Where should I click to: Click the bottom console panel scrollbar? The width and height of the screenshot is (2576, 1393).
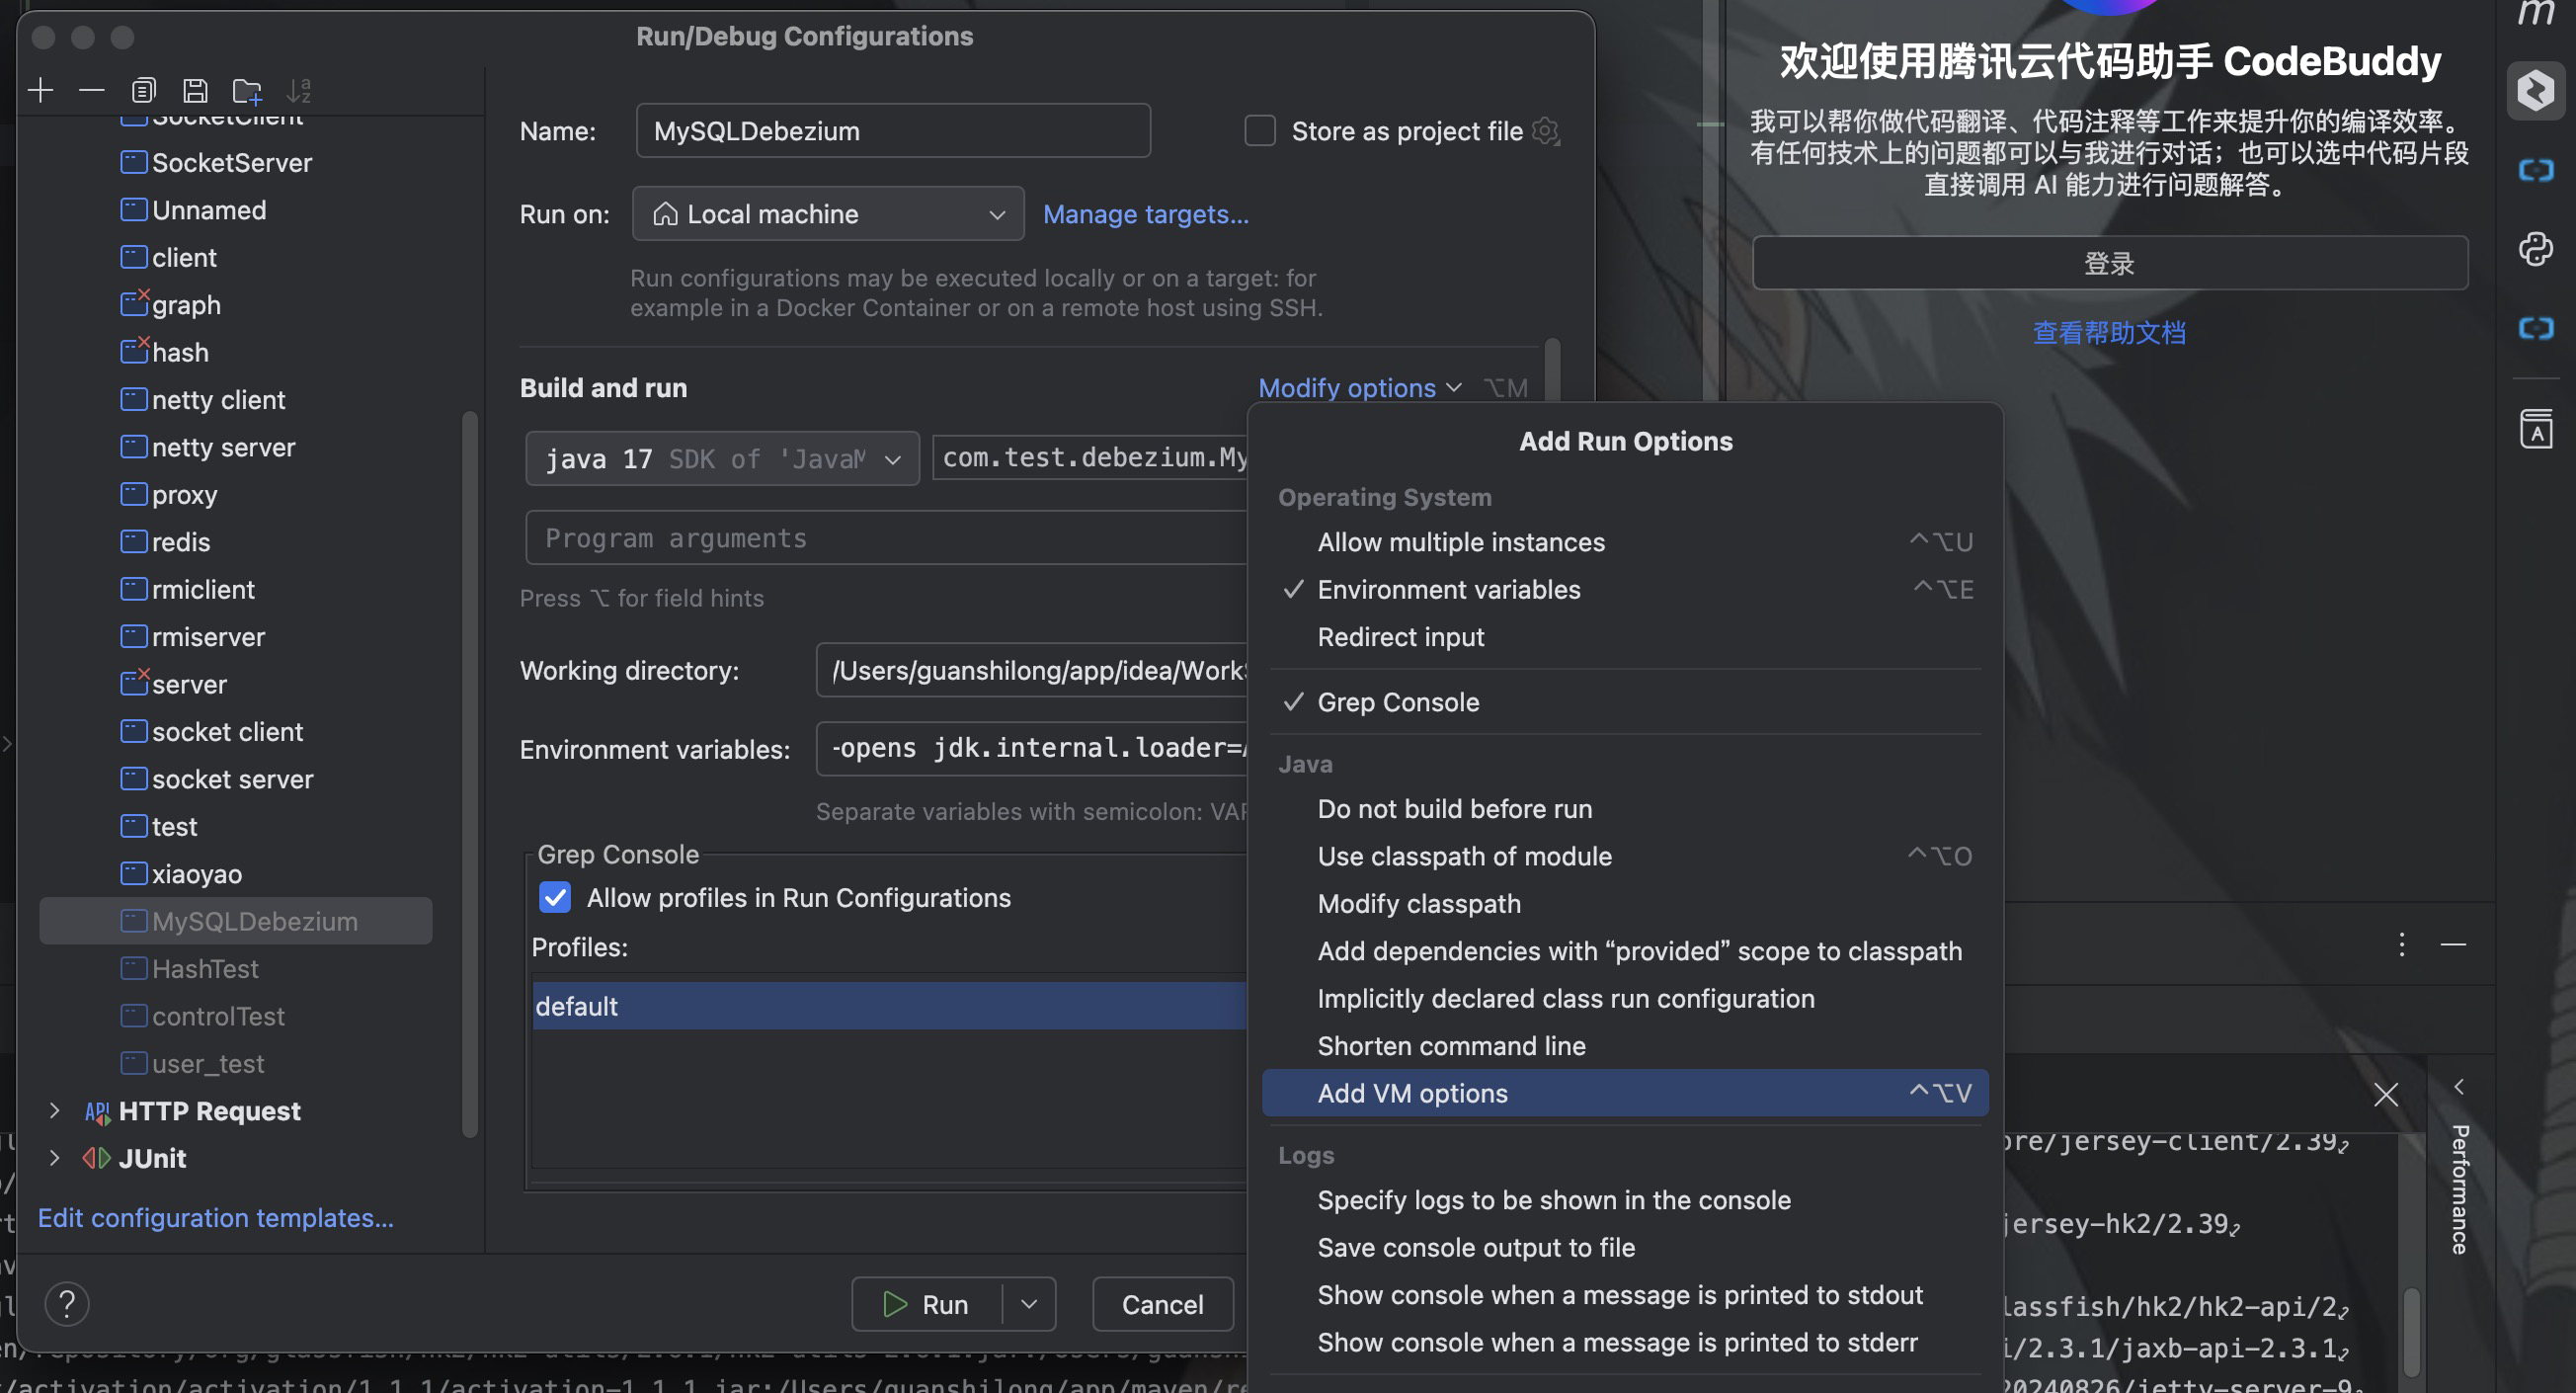[2410, 1331]
